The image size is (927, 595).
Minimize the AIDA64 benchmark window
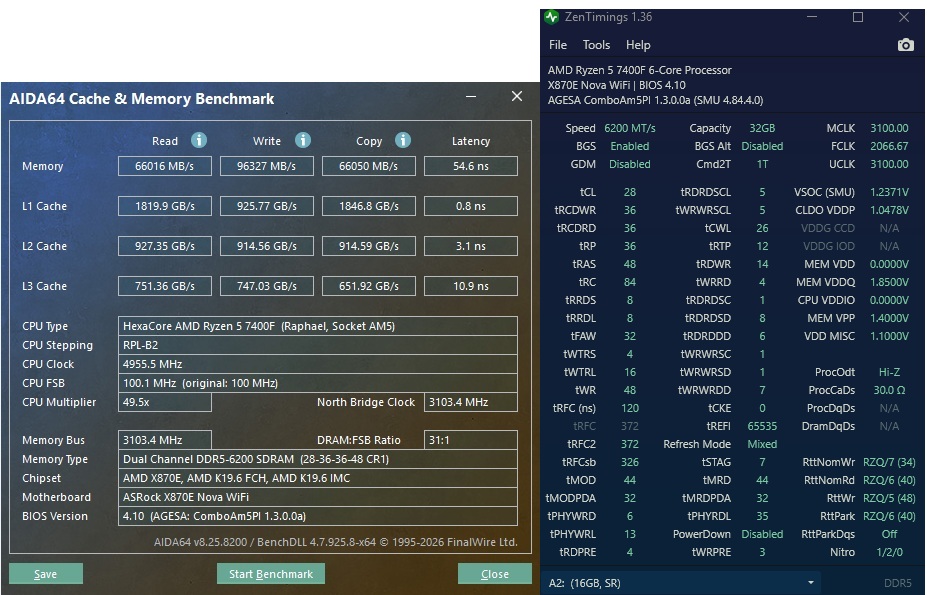pos(471,96)
